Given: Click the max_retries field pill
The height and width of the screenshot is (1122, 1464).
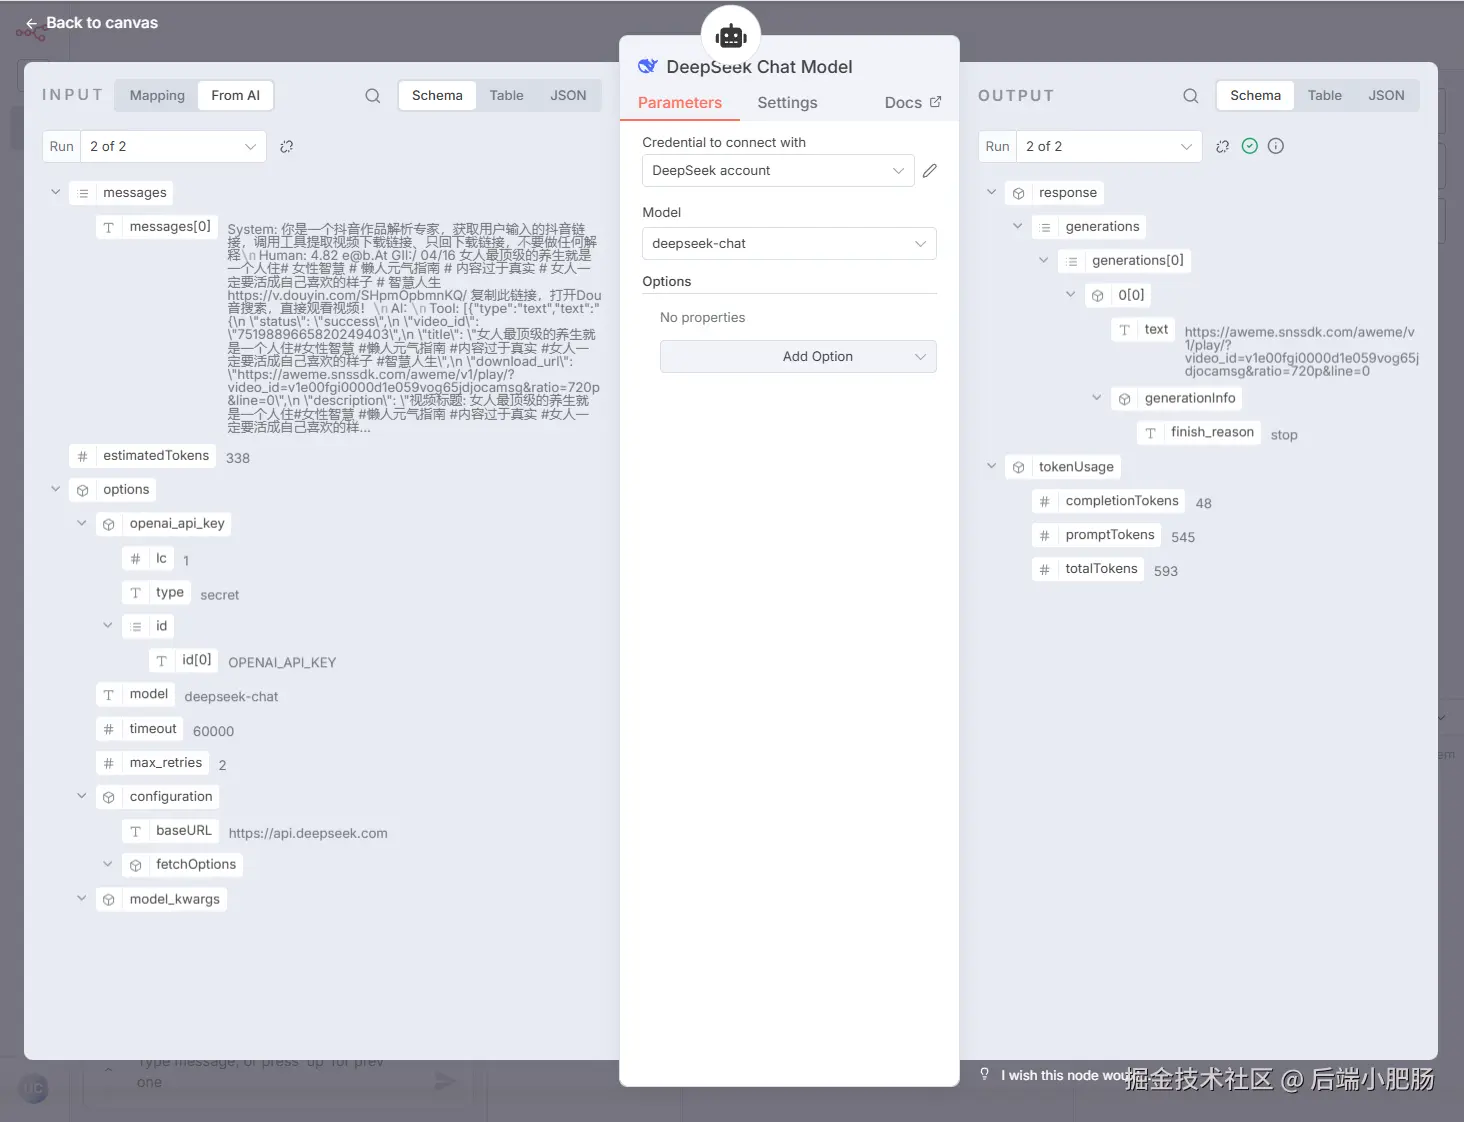Looking at the screenshot, I should [x=152, y=763].
